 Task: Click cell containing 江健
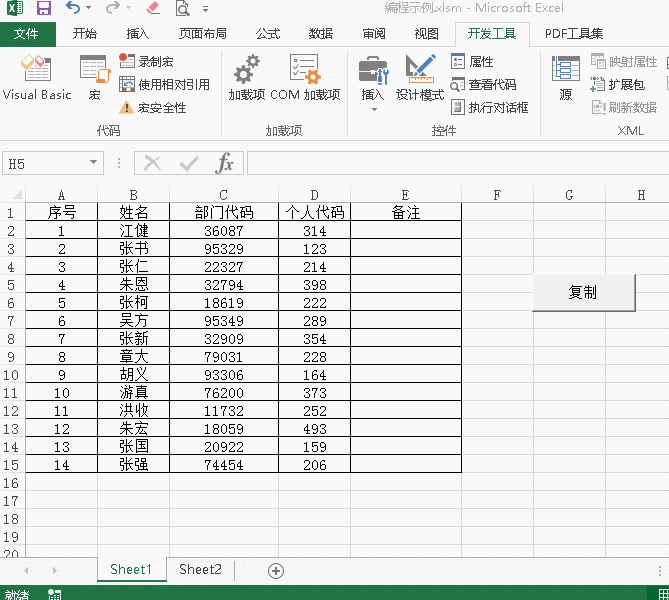click(x=133, y=230)
